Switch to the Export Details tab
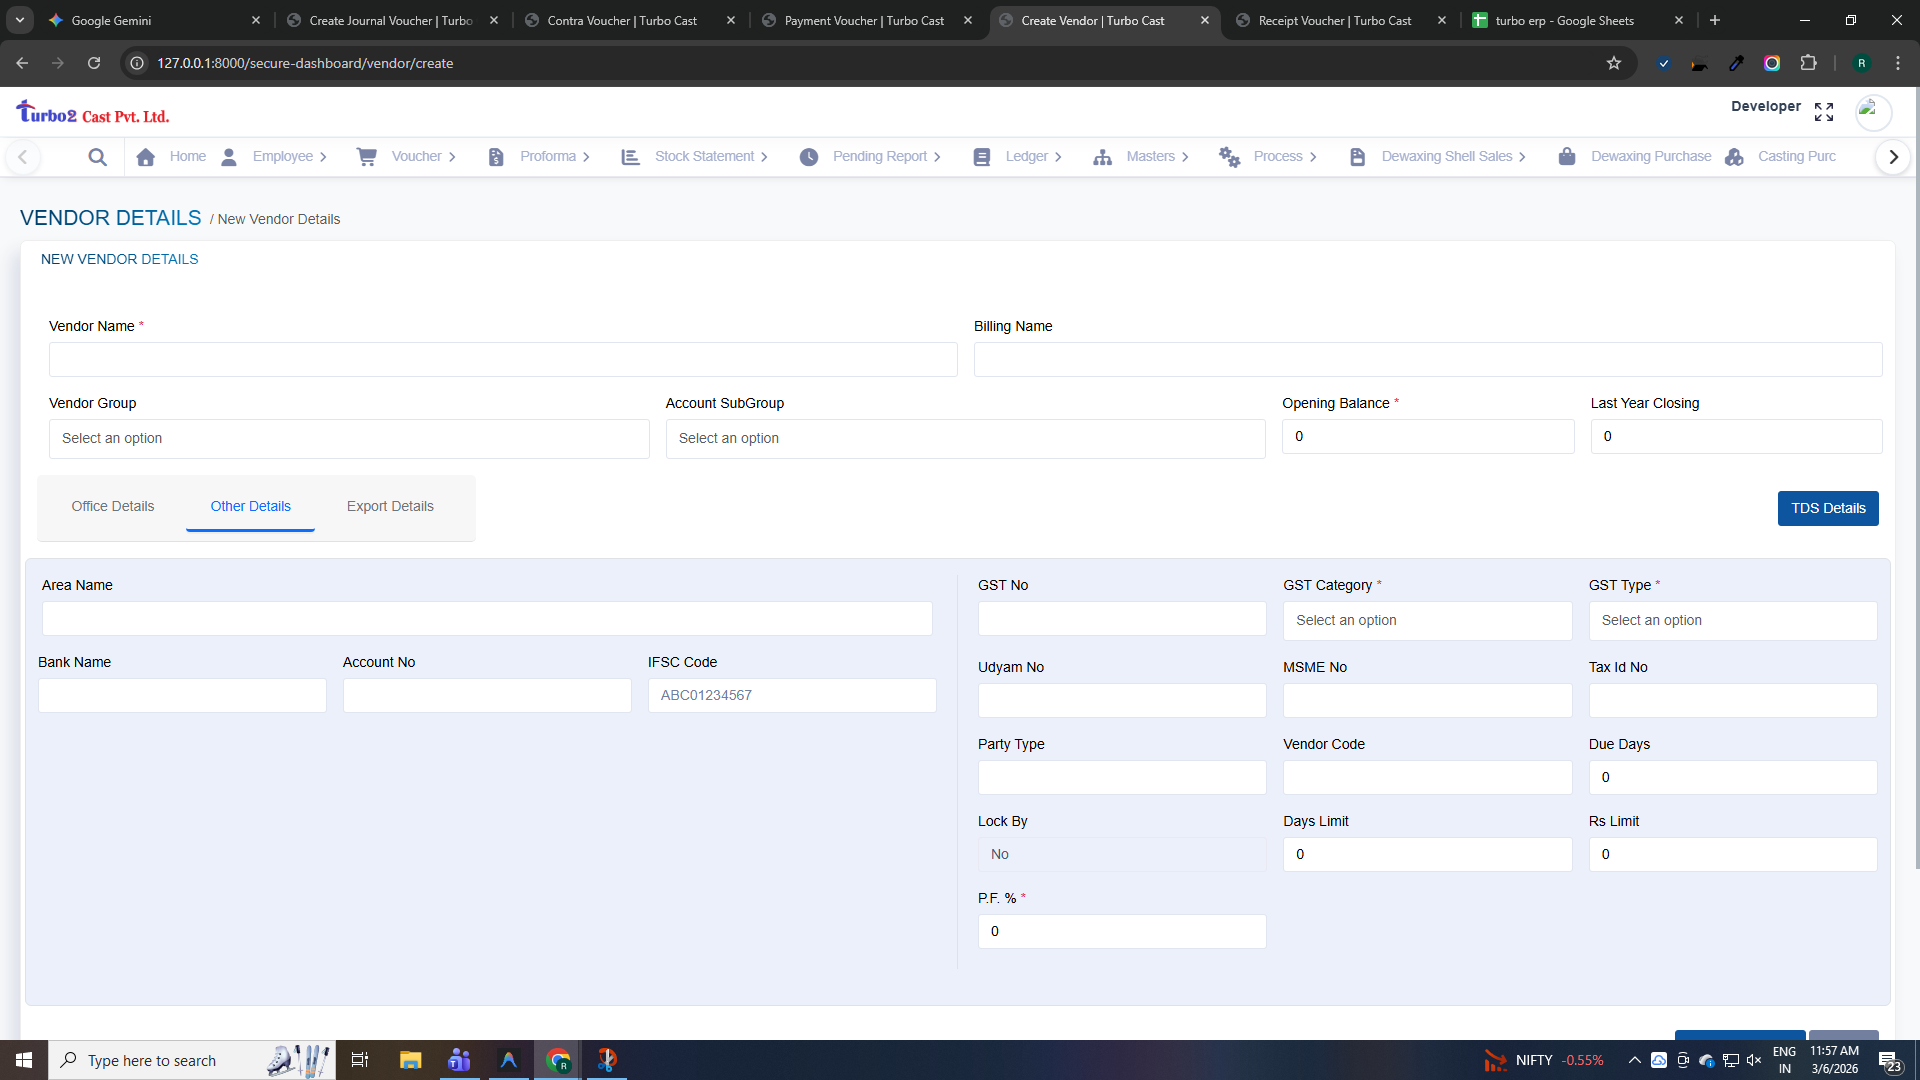The image size is (1920, 1080). (x=390, y=506)
